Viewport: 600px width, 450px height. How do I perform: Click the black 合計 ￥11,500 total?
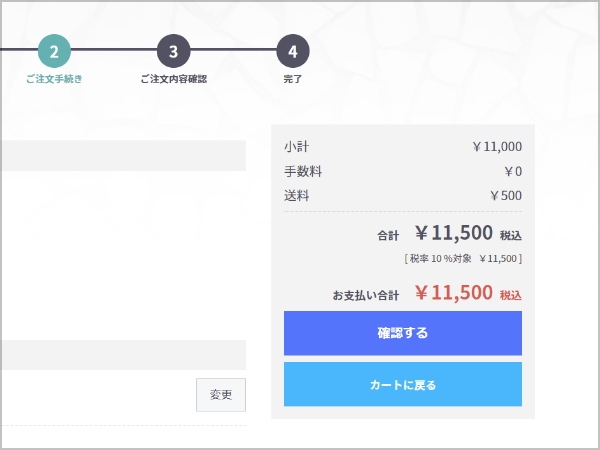click(453, 234)
